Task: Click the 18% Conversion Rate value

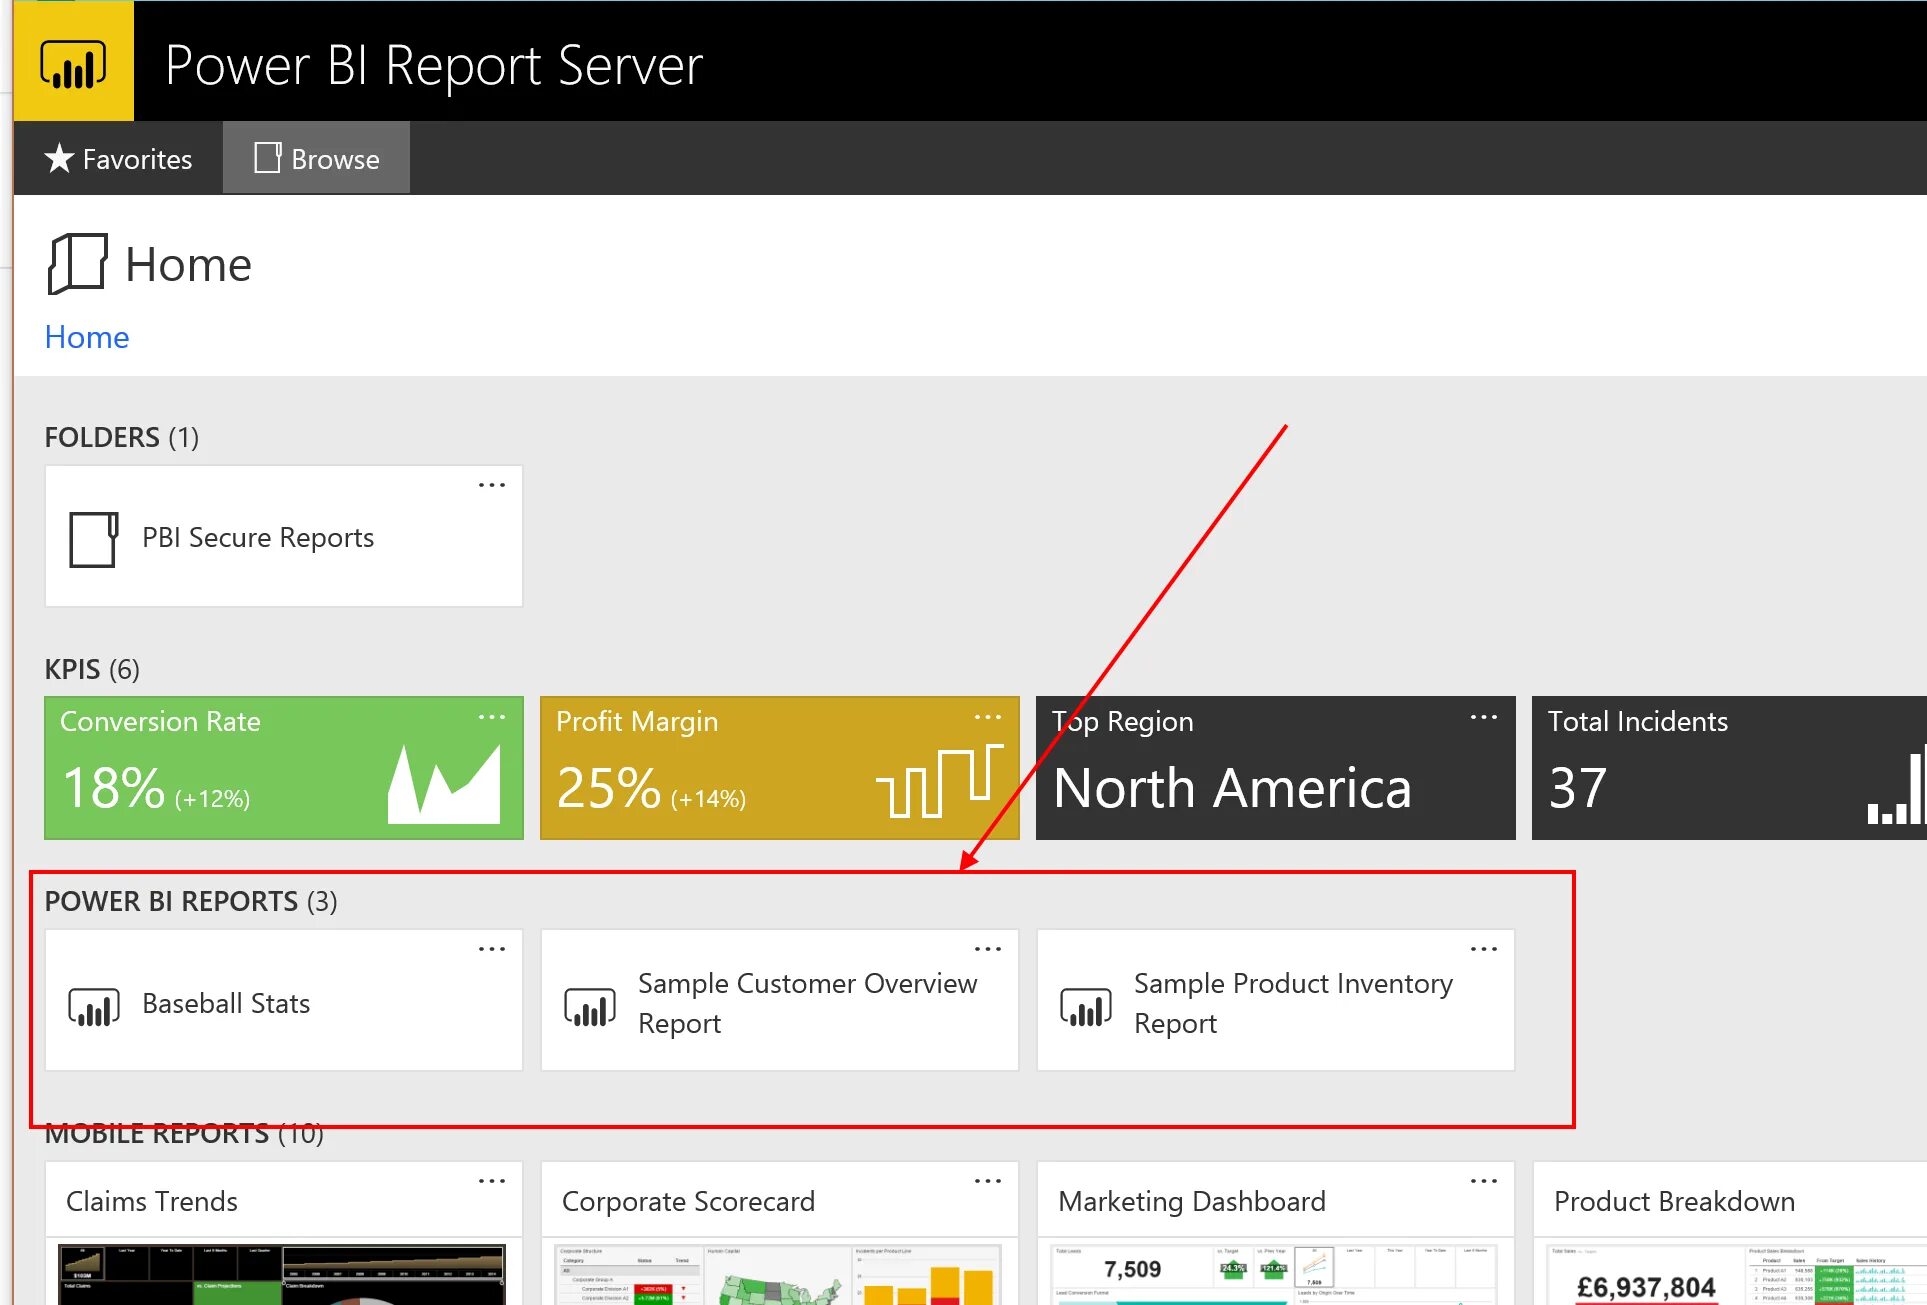Action: (x=113, y=788)
